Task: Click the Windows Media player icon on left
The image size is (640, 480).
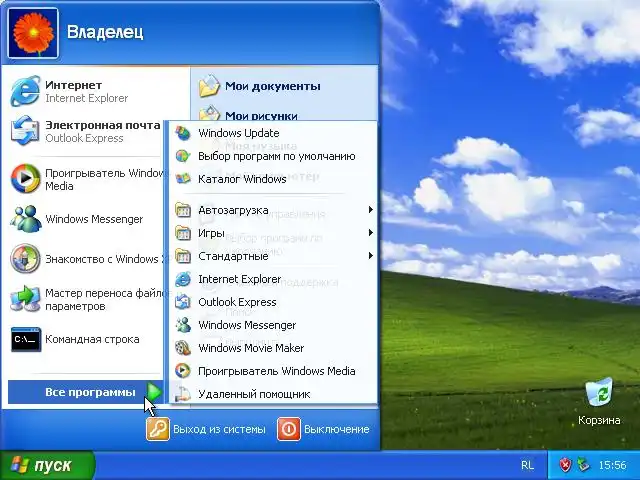Action: [x=25, y=179]
